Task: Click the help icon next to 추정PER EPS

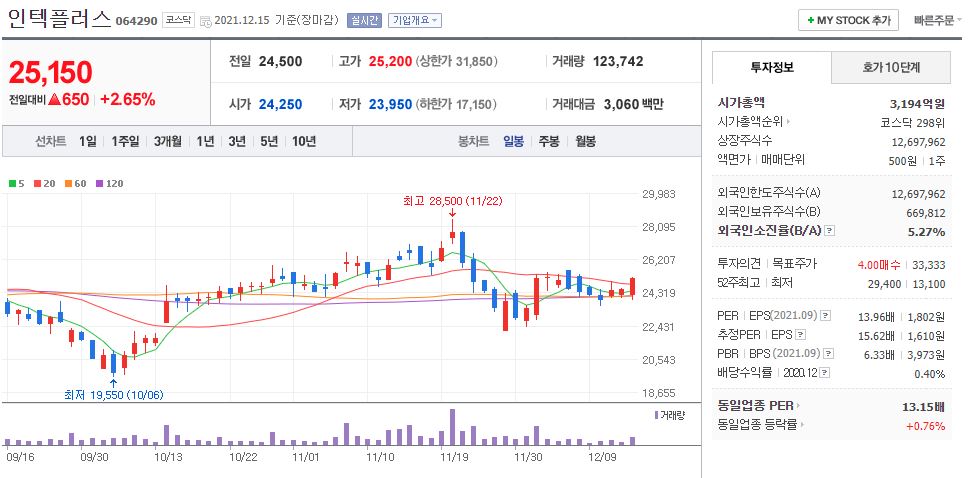Action: point(801,335)
